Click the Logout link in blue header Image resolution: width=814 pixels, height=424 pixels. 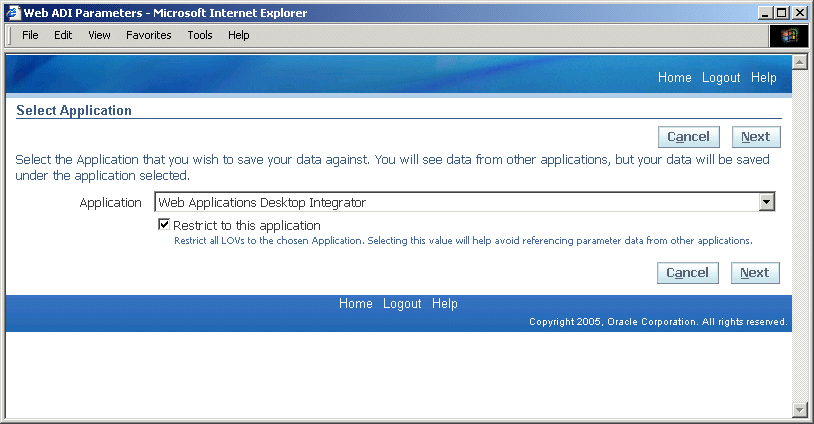coord(721,77)
